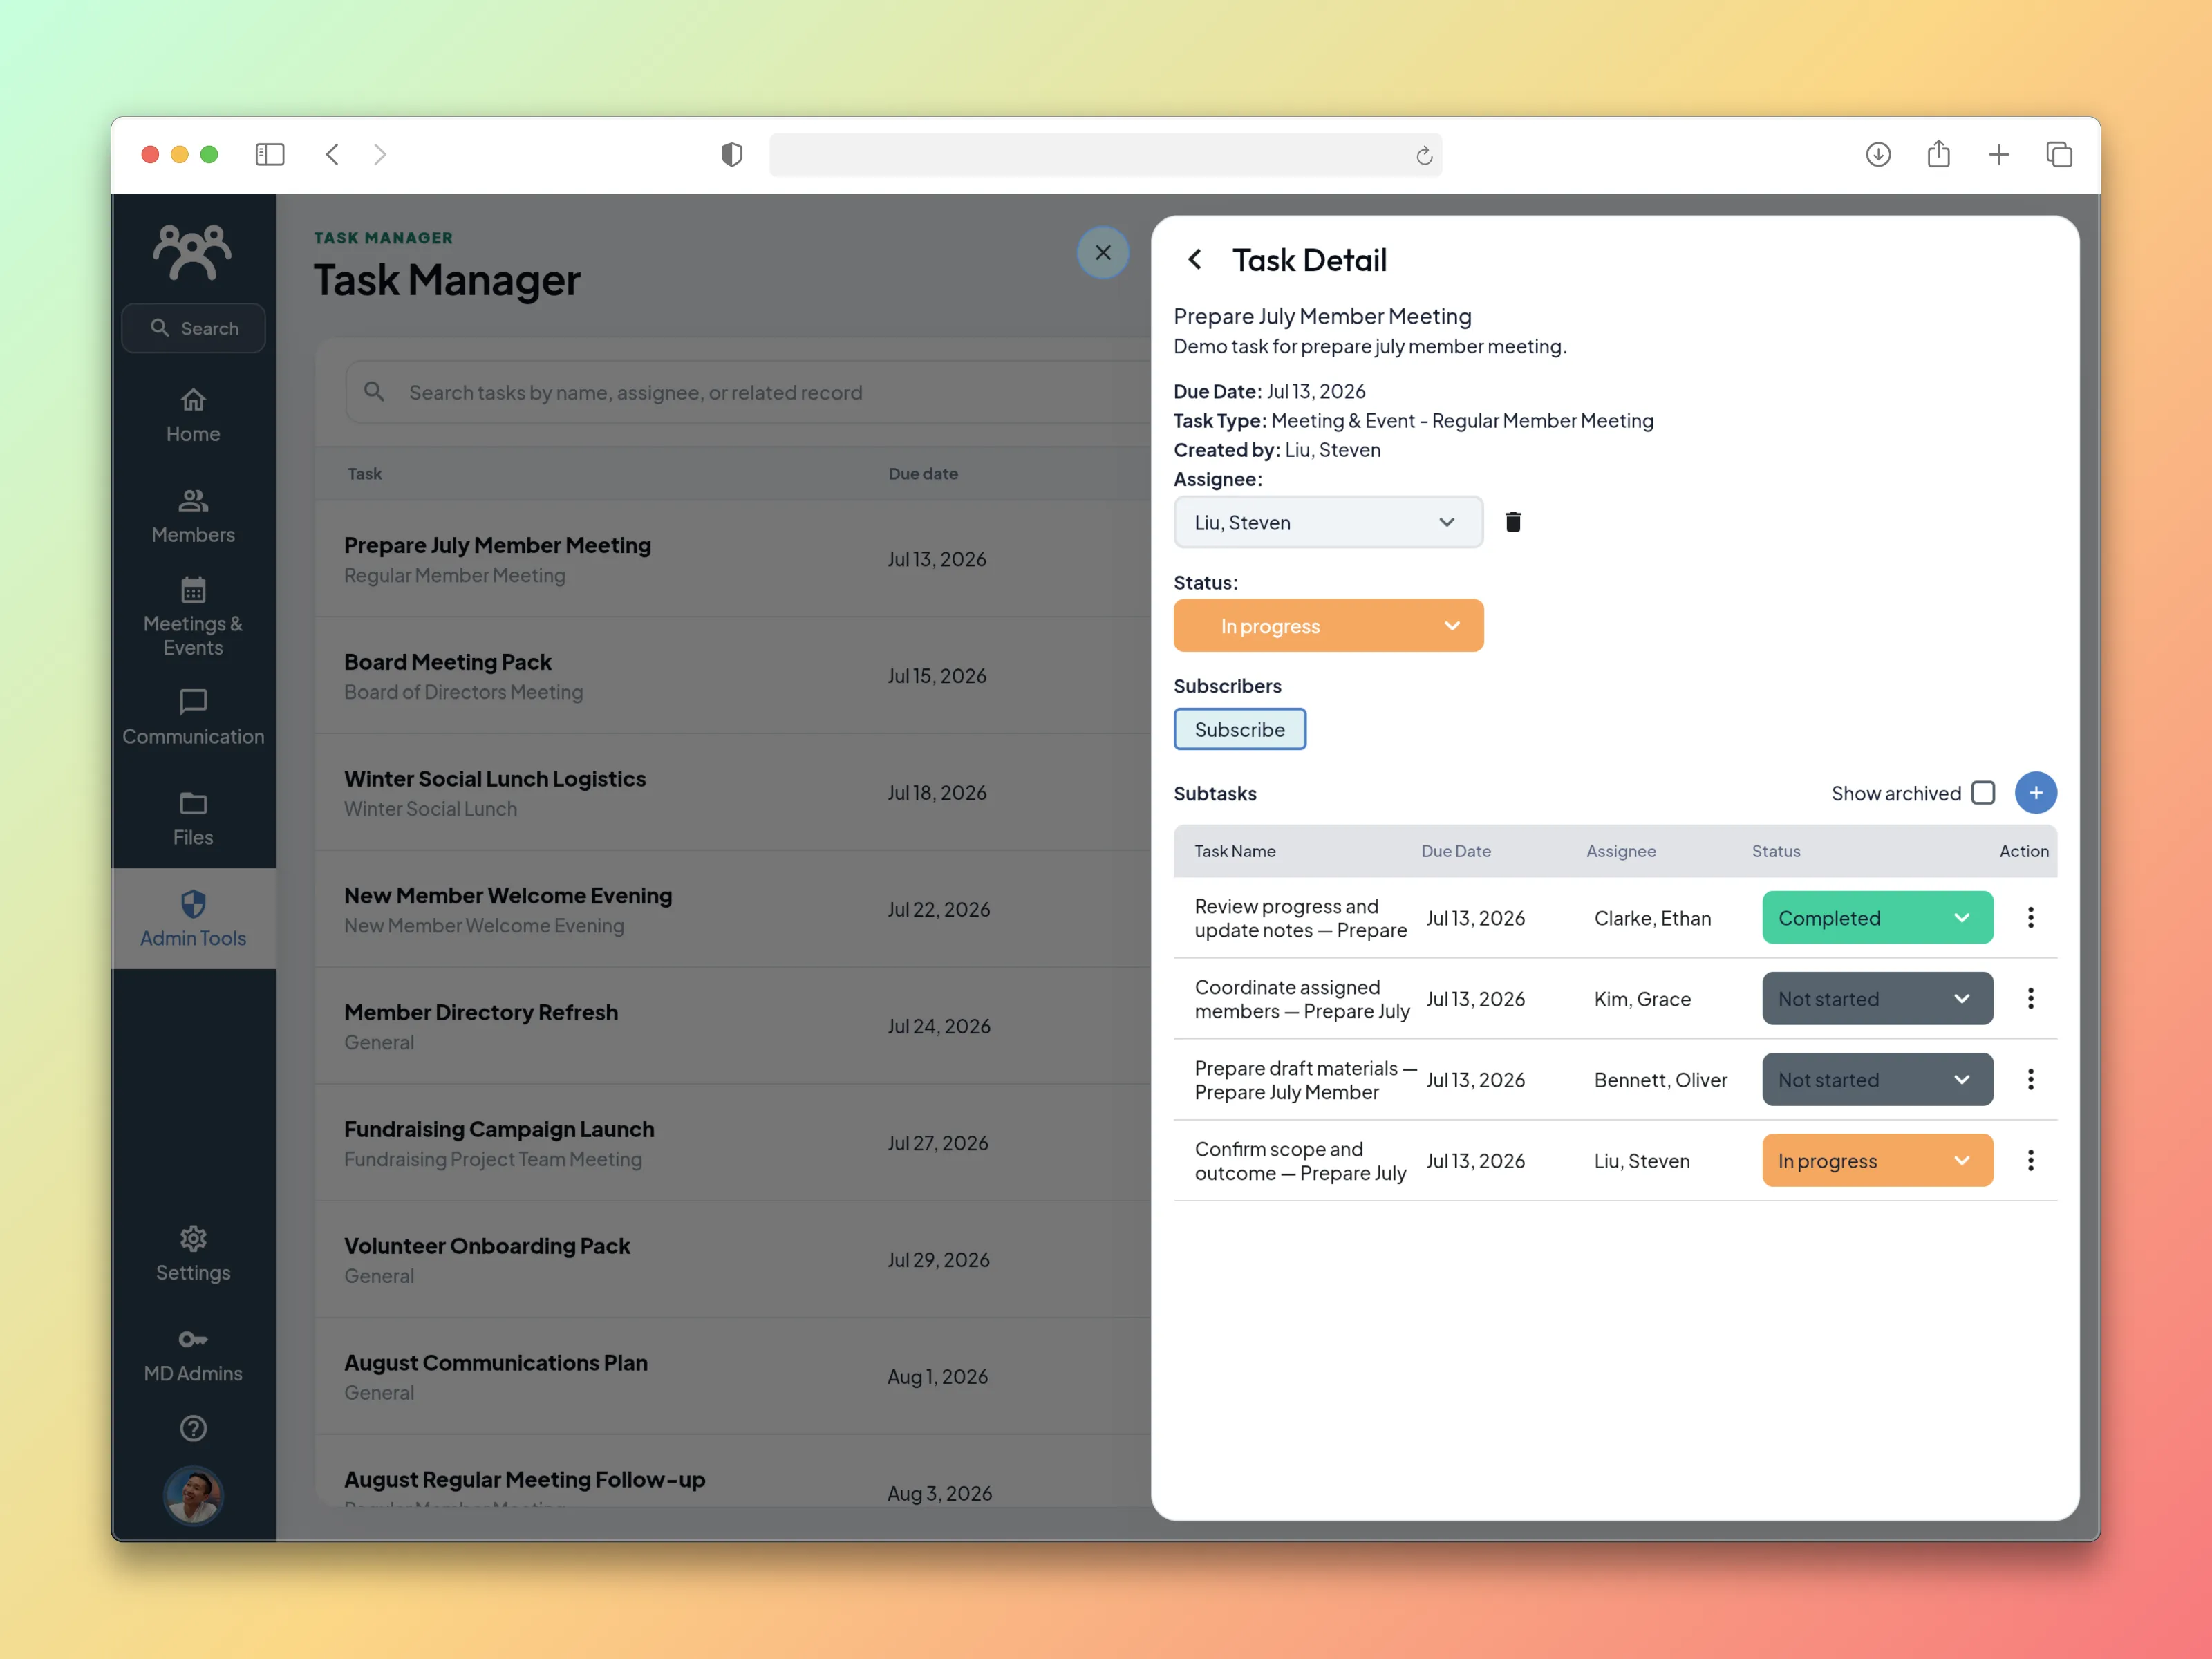
Task: Open Not started dropdown for Bennett, Oliver subtask
Action: click(1877, 1079)
